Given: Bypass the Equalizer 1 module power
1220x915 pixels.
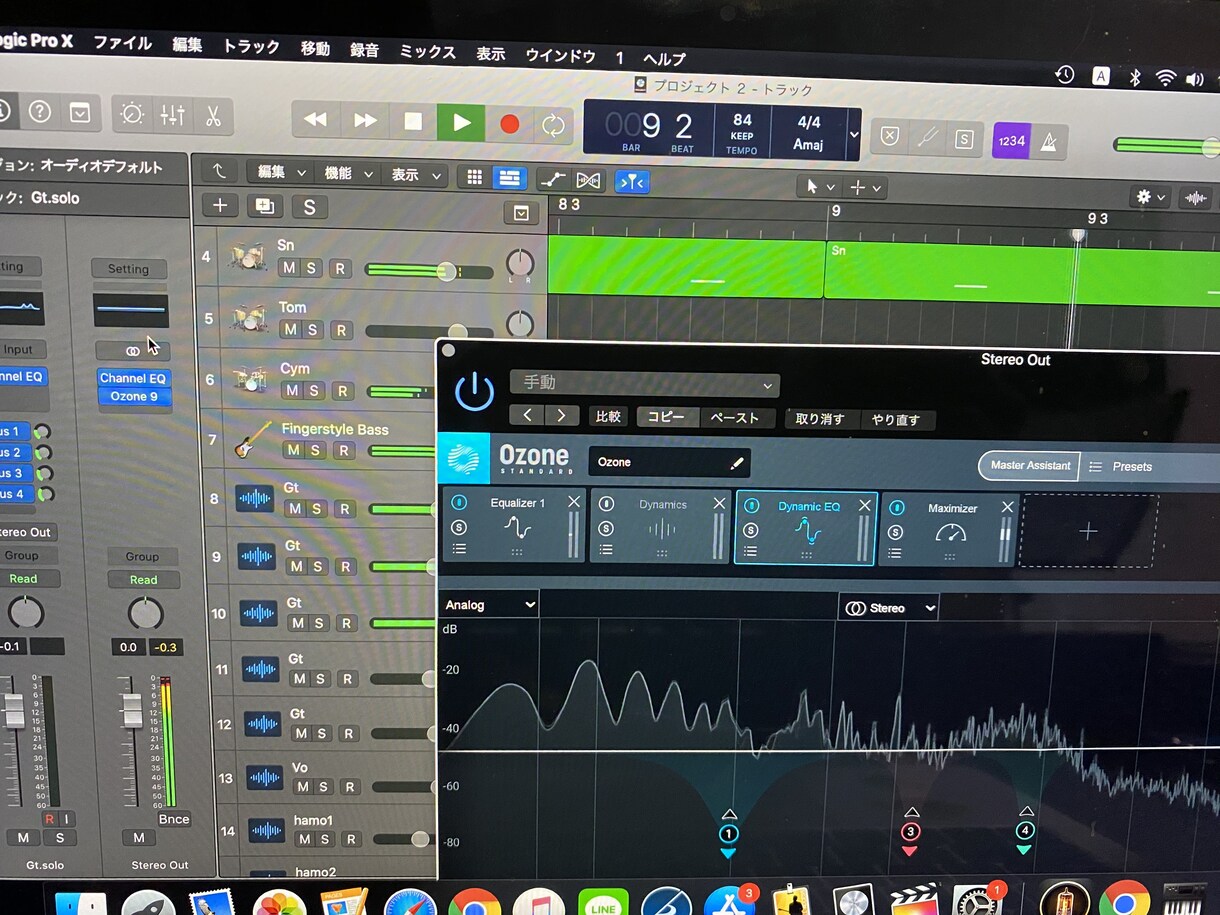Looking at the screenshot, I should pyautogui.click(x=459, y=503).
